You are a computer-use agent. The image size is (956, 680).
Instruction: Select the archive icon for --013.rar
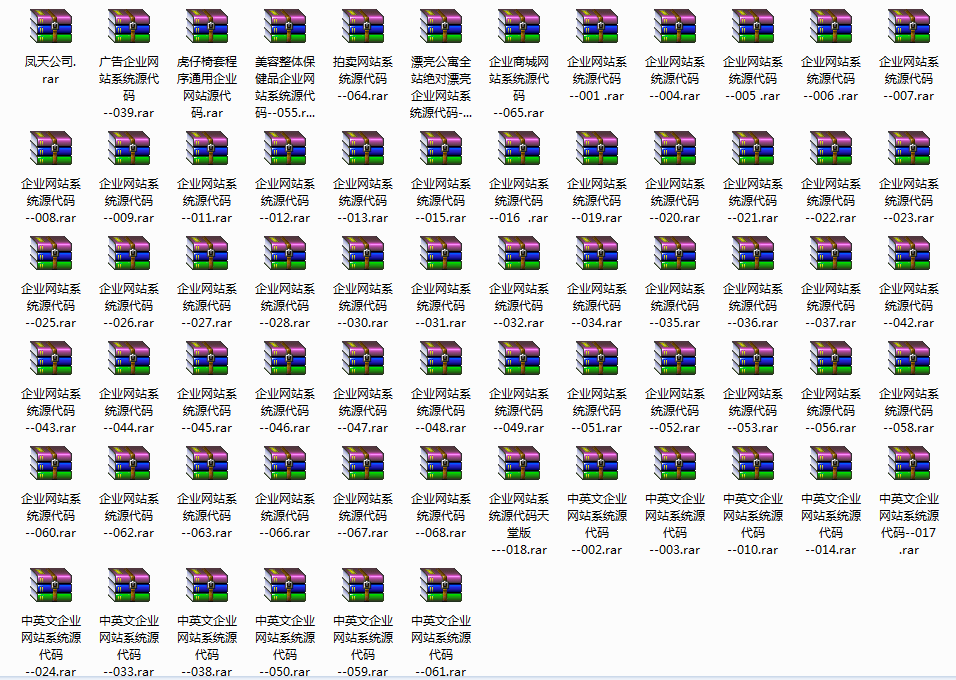click(x=363, y=148)
